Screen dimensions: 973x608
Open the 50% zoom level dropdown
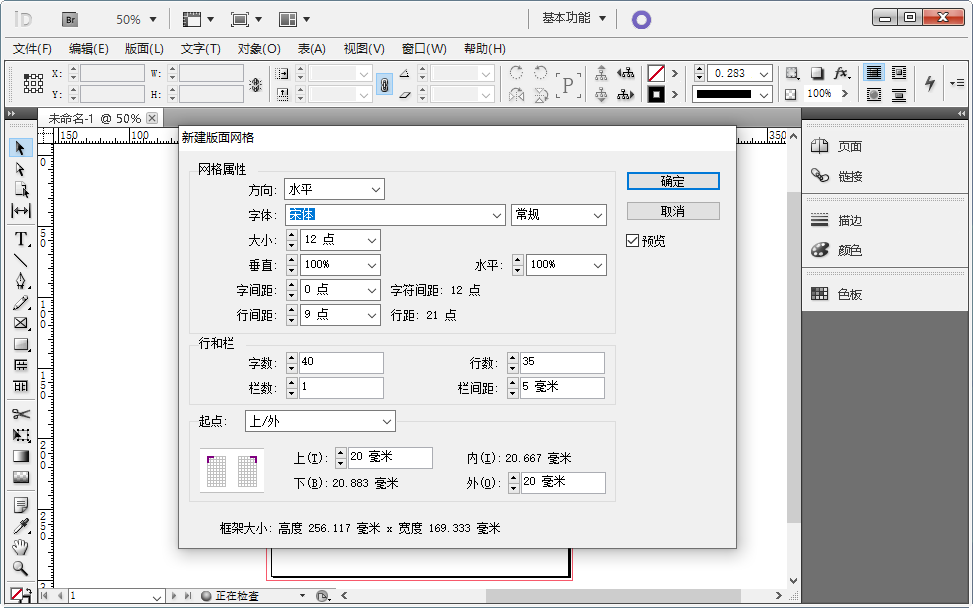point(136,19)
